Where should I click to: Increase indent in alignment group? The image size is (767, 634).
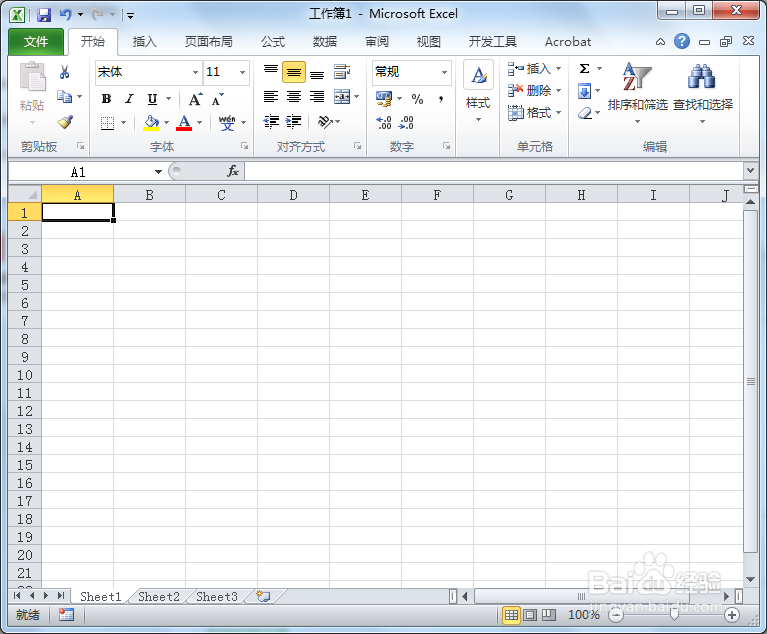tap(293, 121)
